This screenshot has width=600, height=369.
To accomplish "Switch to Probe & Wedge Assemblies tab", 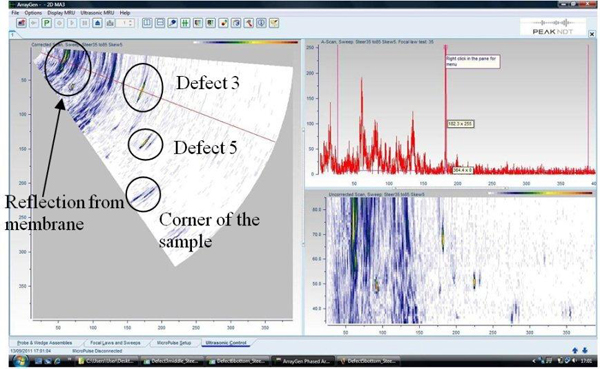I will 44,343.
